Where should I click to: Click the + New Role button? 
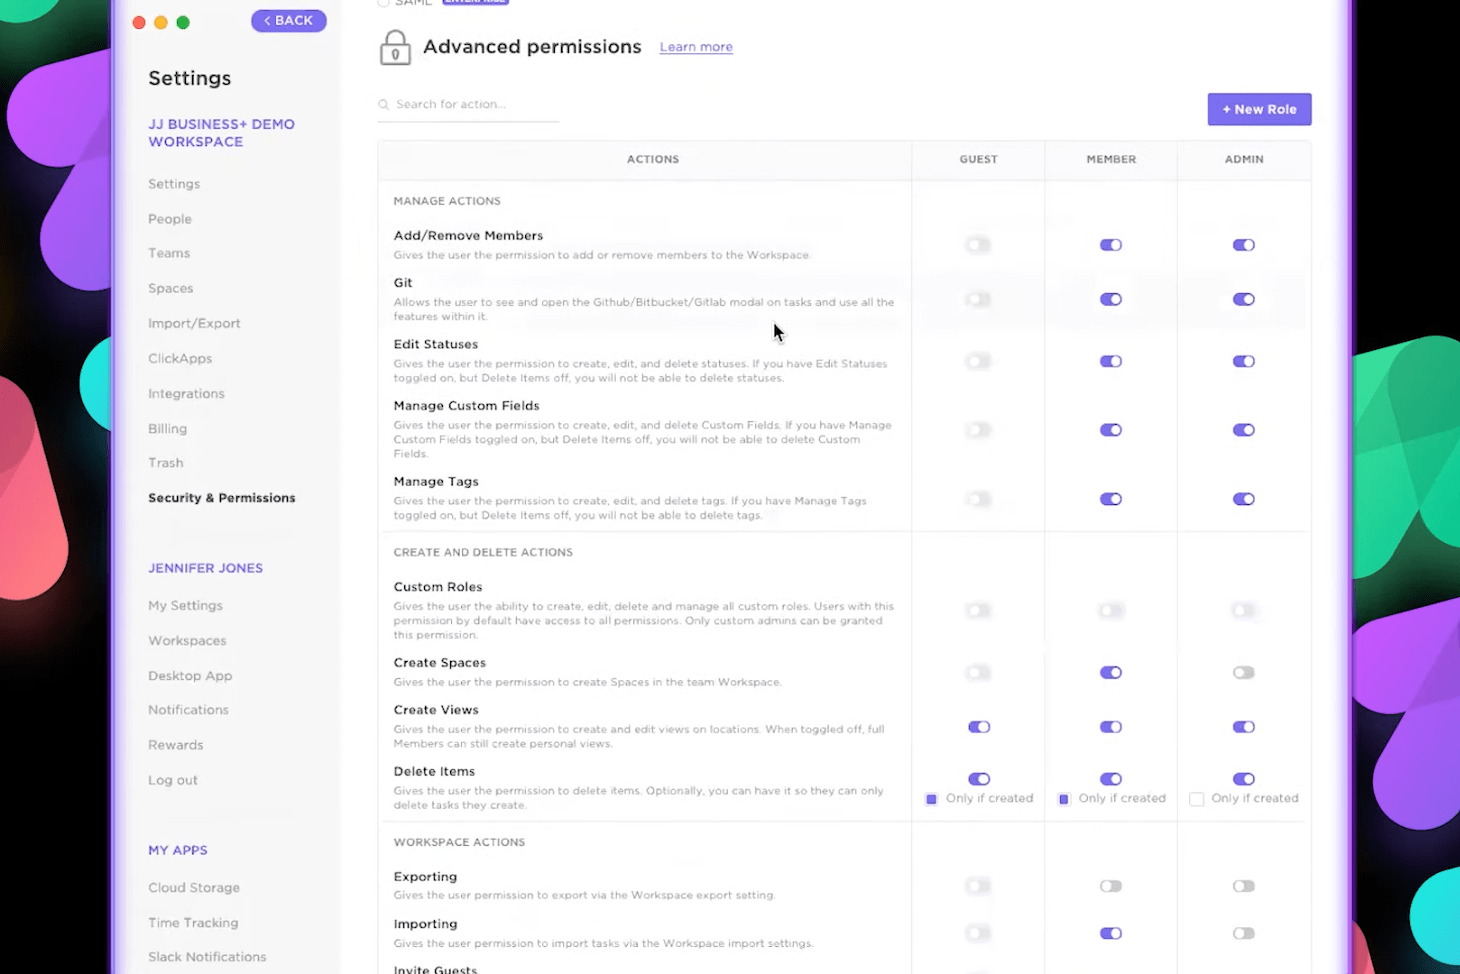click(1259, 109)
